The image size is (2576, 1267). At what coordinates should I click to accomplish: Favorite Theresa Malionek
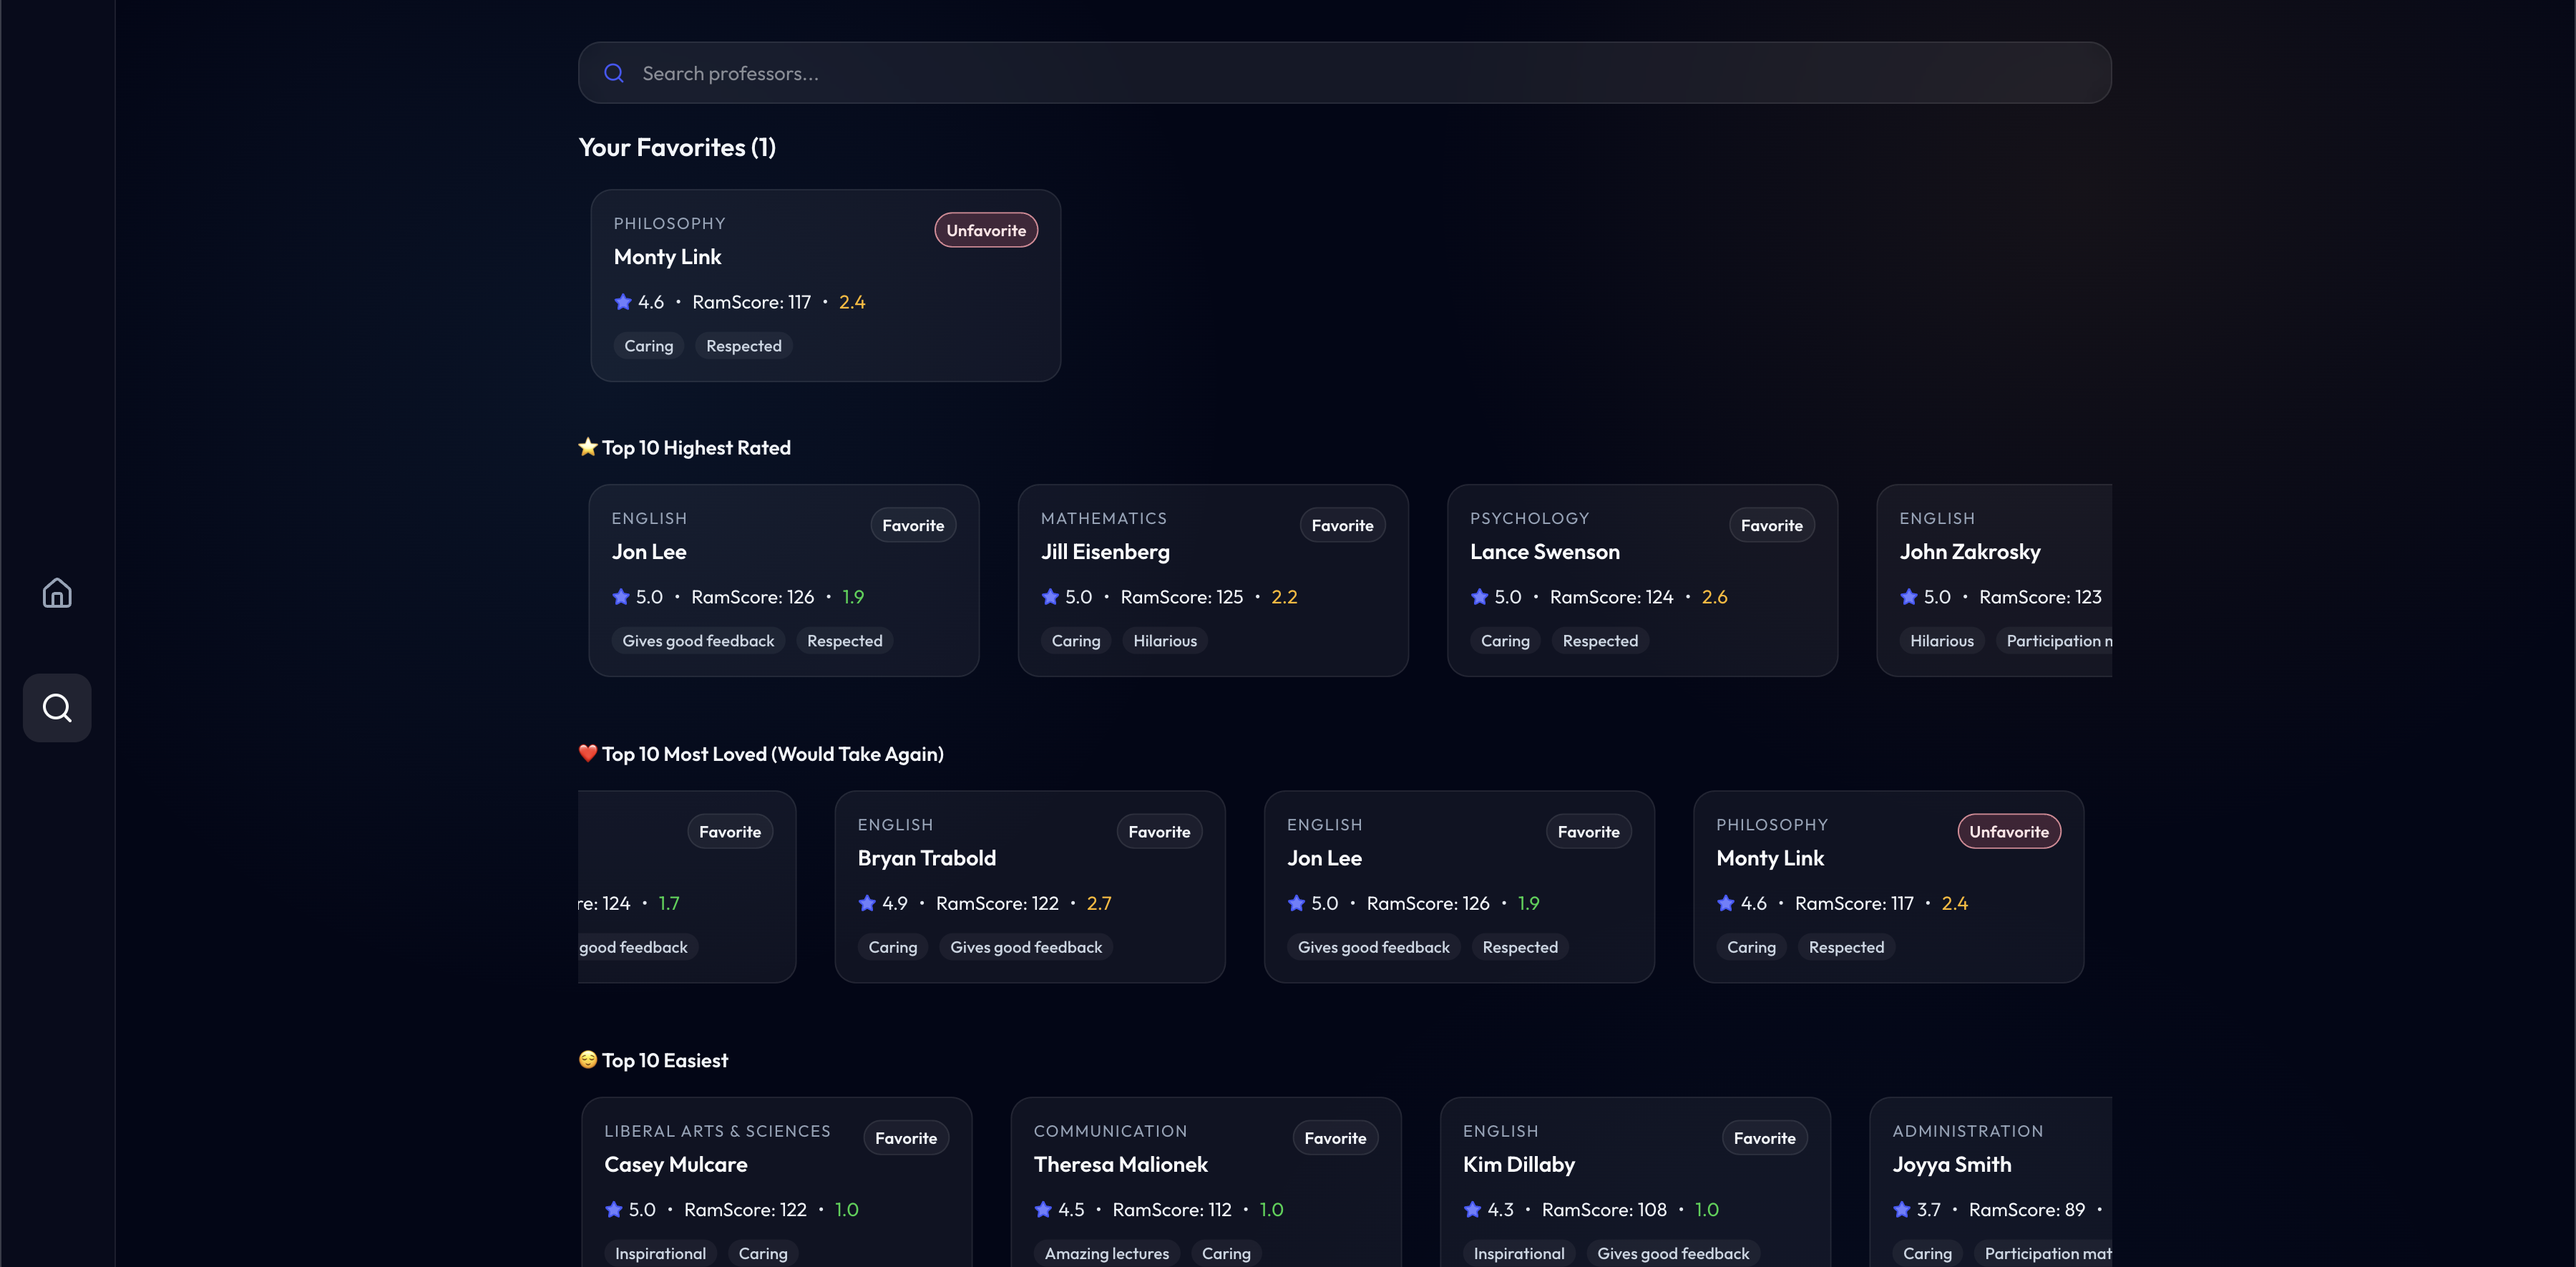coord(1334,1138)
